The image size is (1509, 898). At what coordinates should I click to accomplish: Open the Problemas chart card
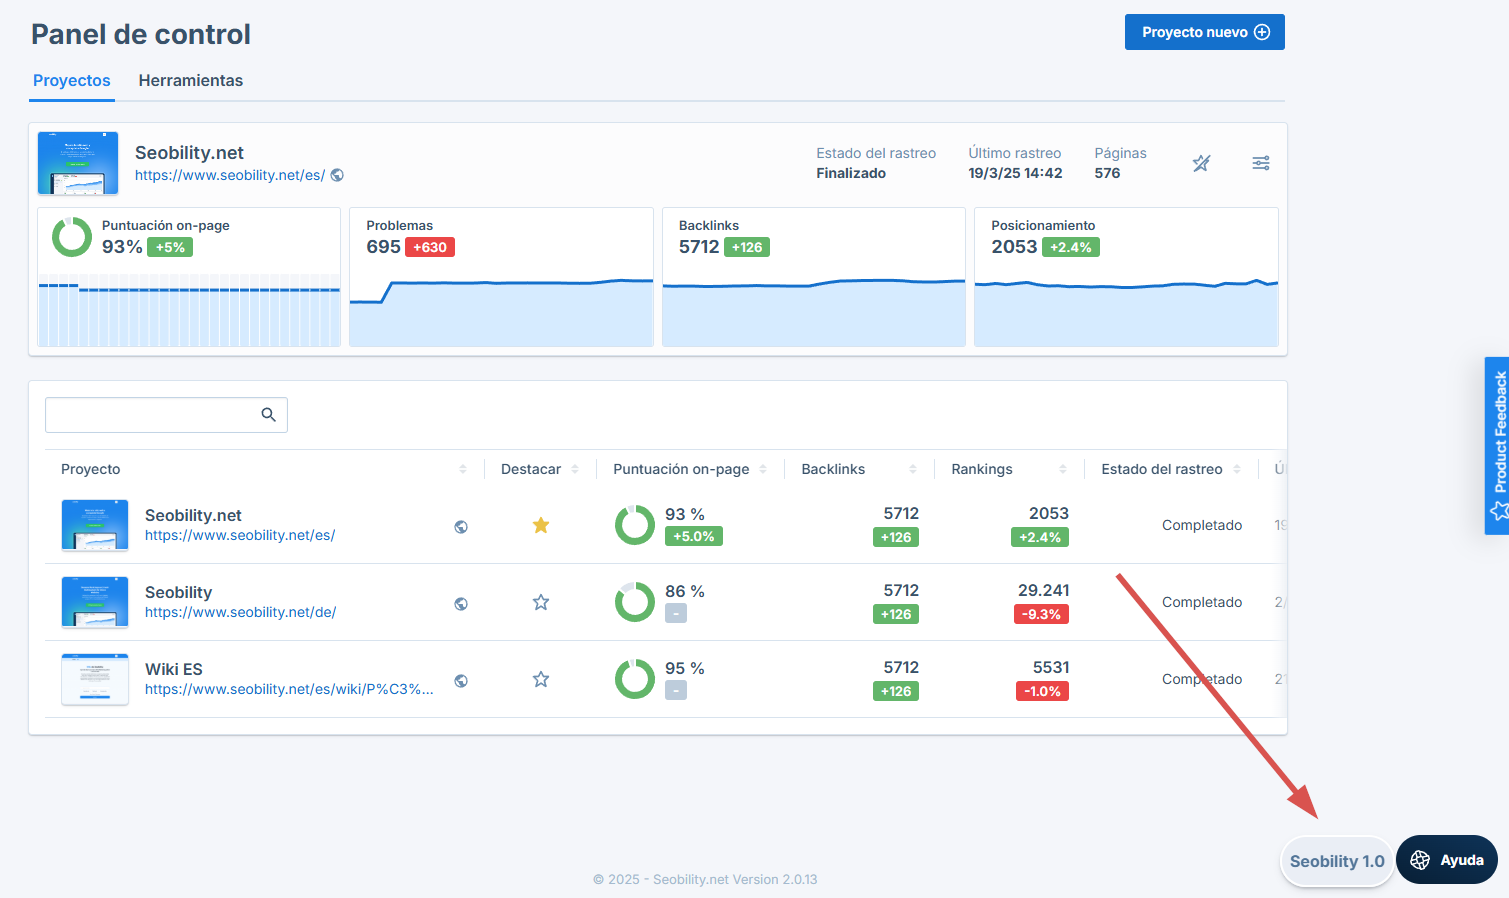(501, 277)
